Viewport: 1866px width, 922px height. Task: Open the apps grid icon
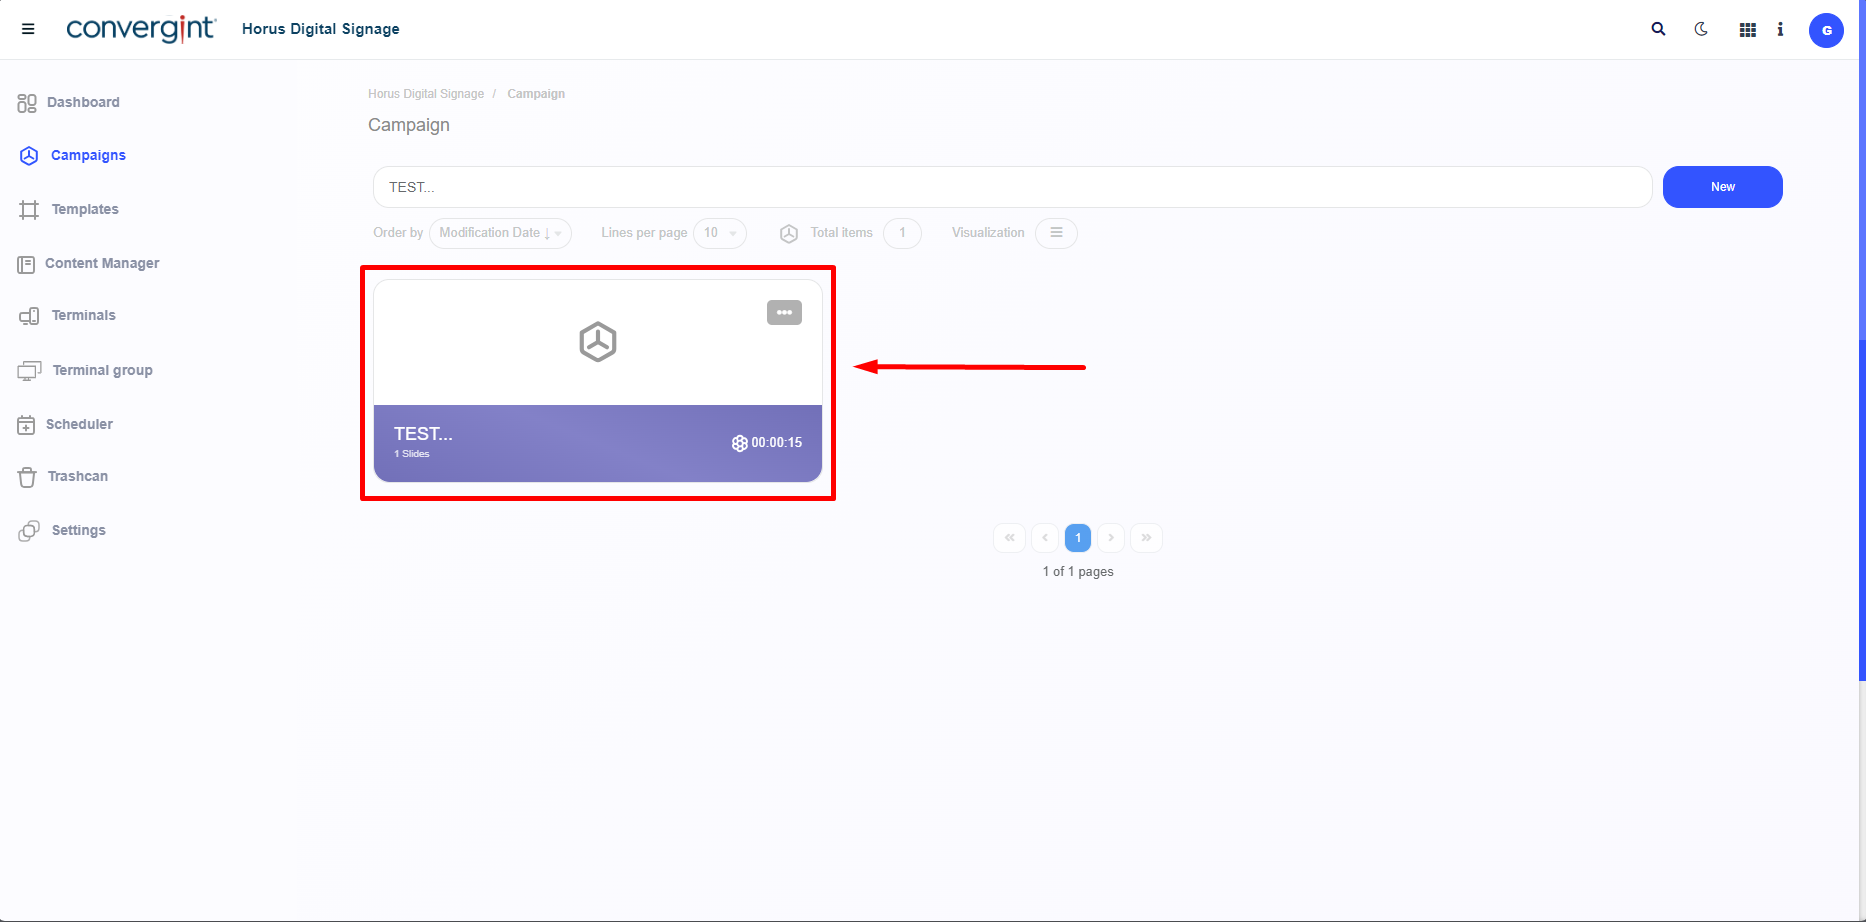1747,30
